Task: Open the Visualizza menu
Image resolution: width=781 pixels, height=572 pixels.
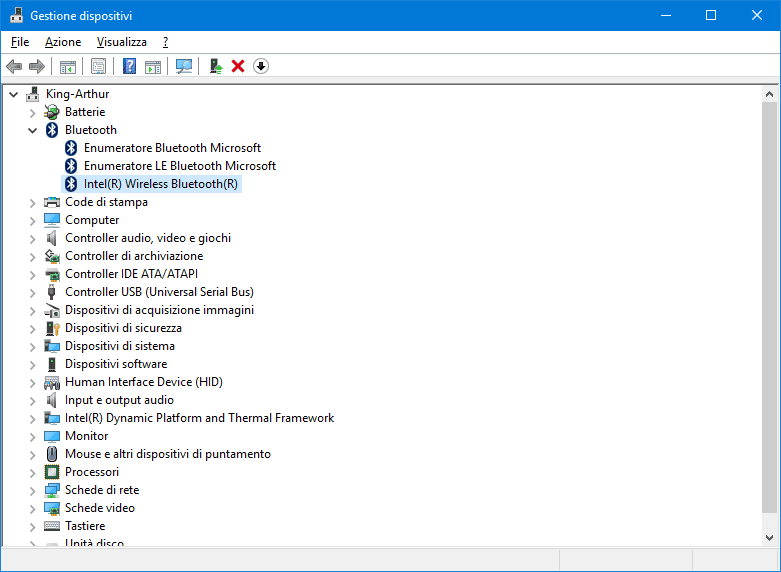Action: coord(121,42)
